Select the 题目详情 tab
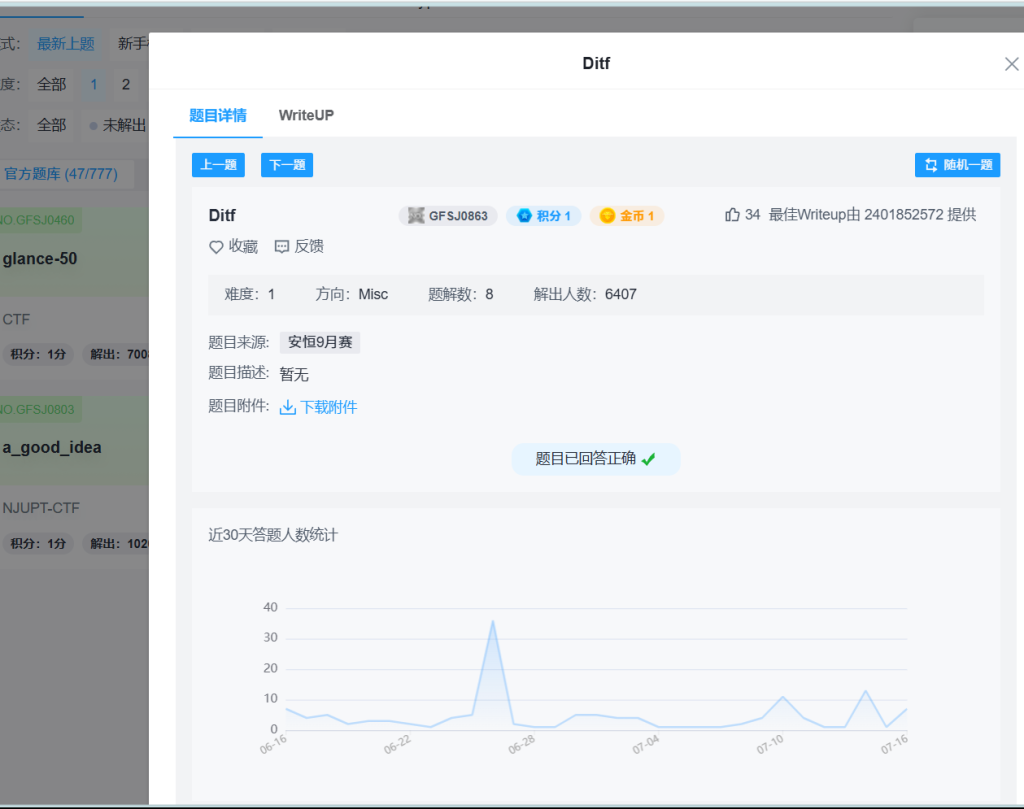1024x809 pixels. pos(218,115)
